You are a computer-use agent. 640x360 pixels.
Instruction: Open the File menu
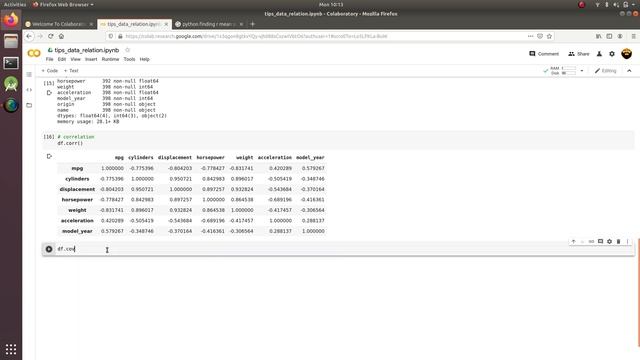click(x=49, y=59)
